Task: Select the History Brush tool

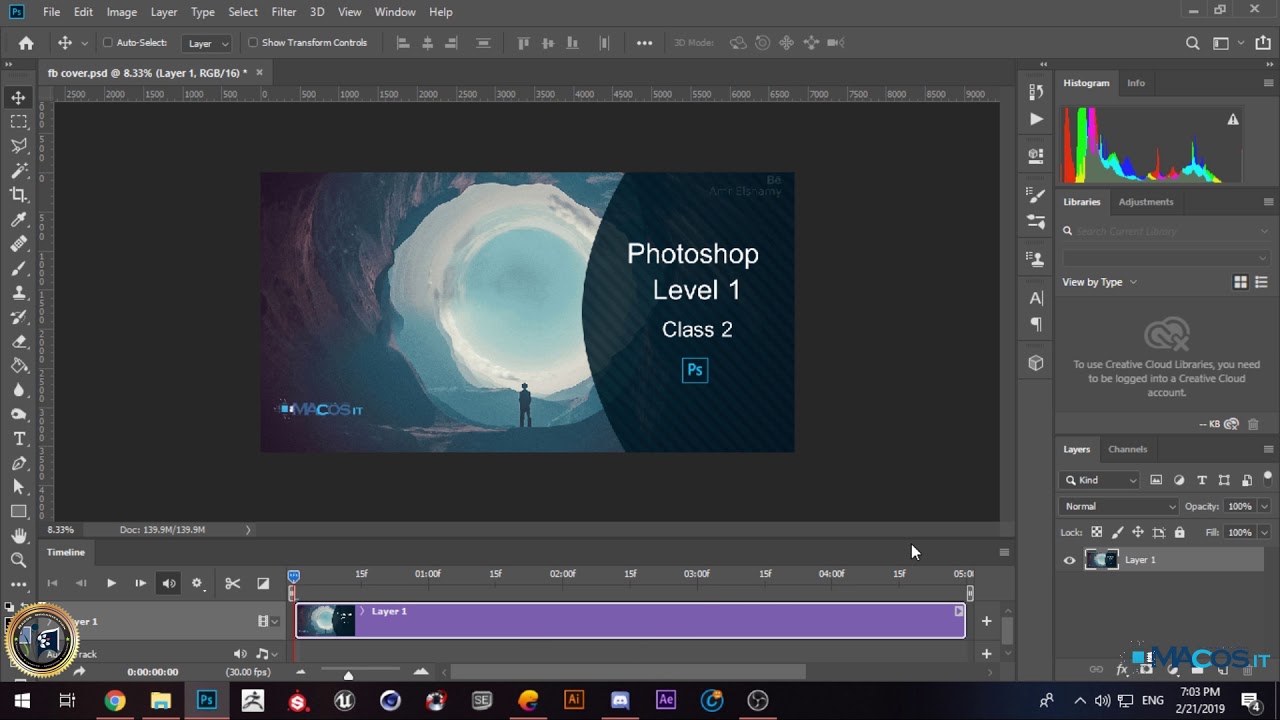Action: pyautogui.click(x=19, y=317)
